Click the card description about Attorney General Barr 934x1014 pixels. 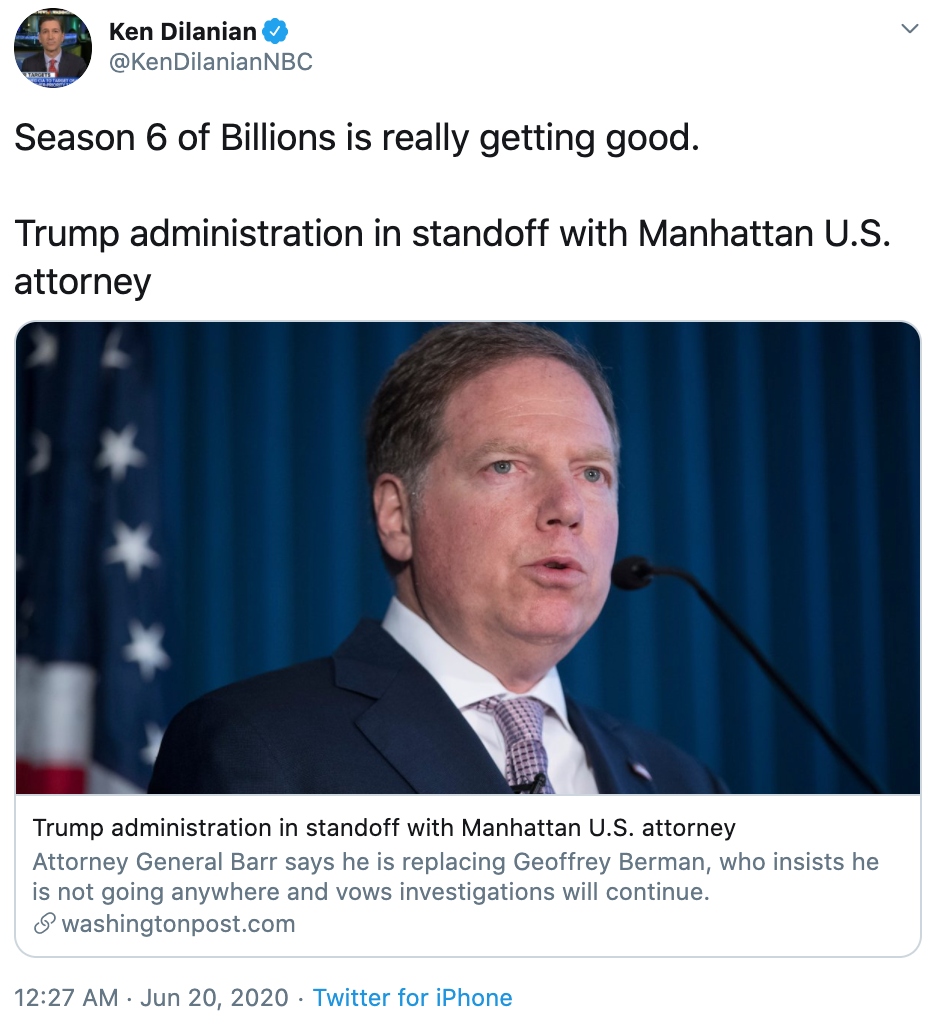pyautogui.click(x=455, y=876)
